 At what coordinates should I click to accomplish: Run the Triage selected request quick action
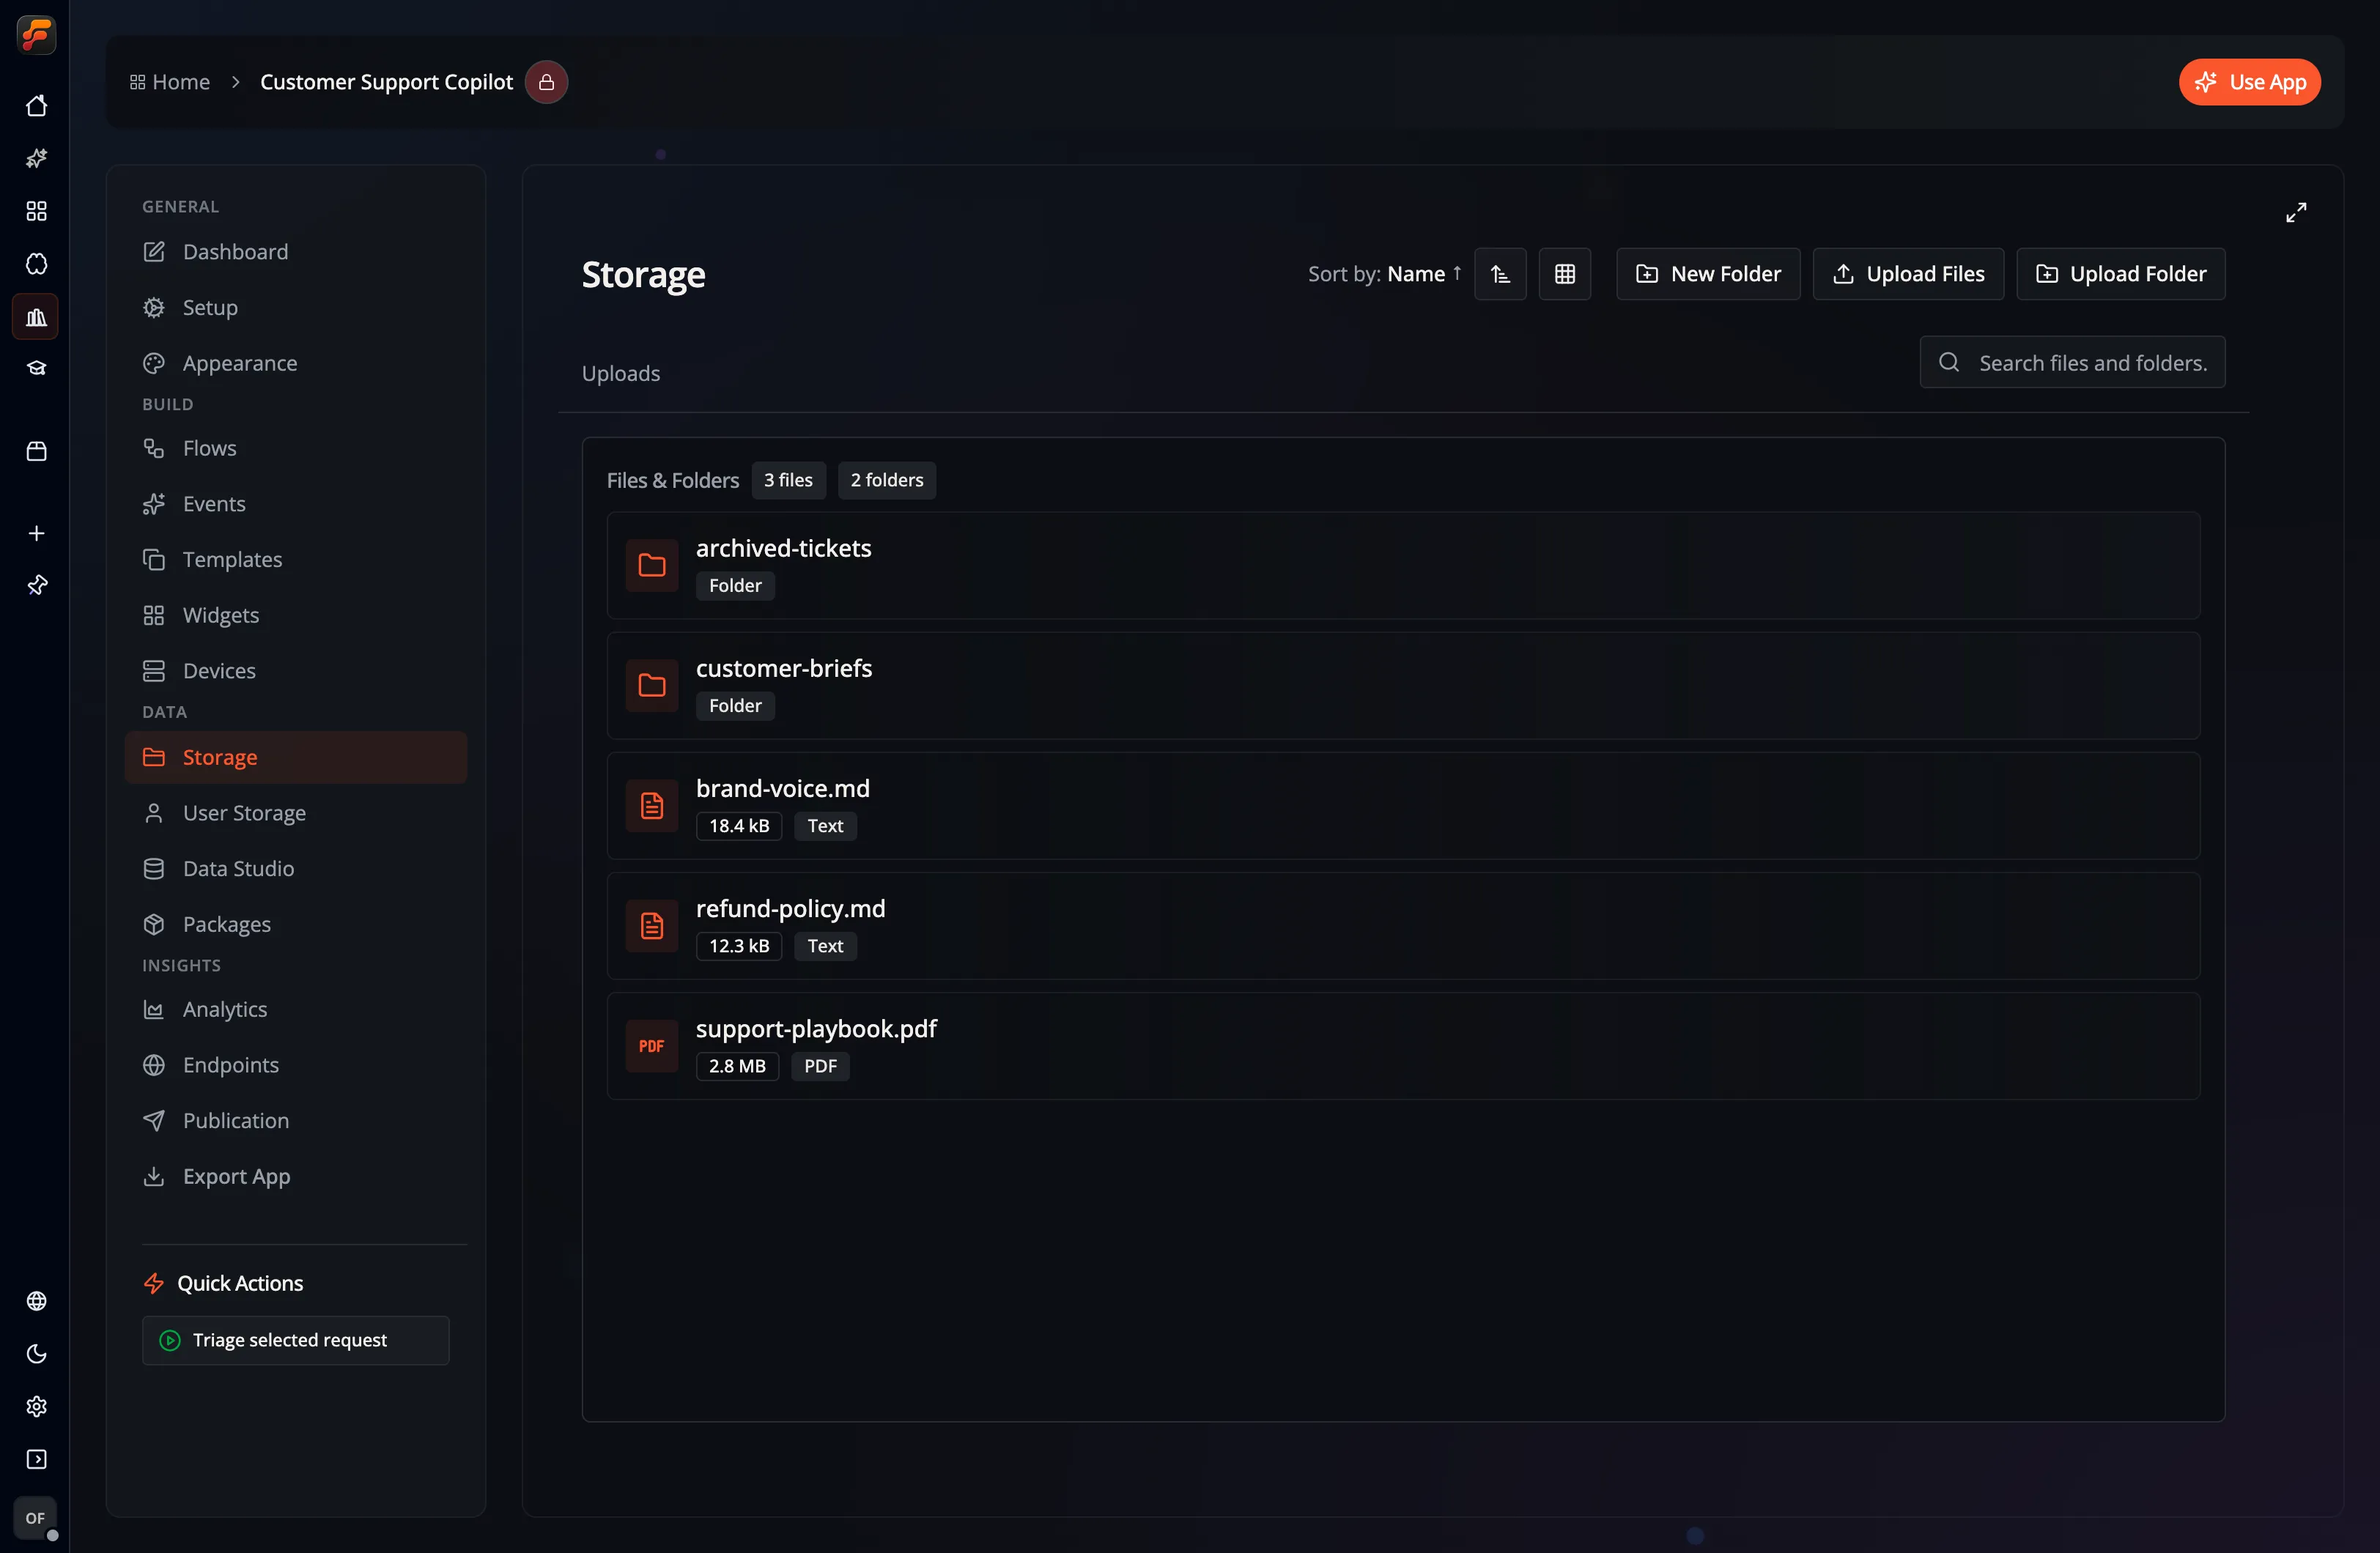[x=296, y=1340]
